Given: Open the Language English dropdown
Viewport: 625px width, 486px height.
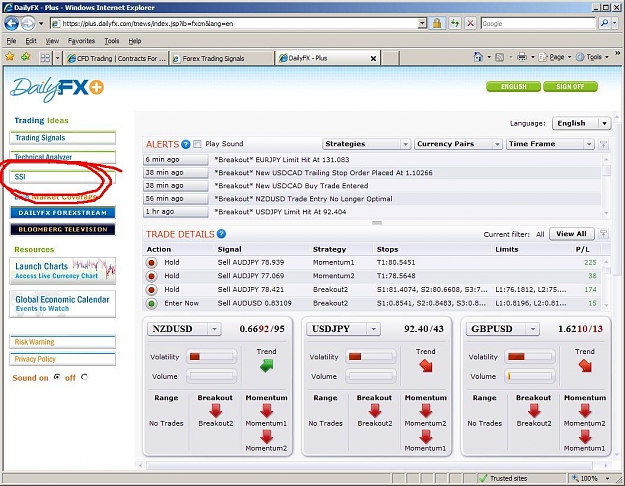Looking at the screenshot, I should pyautogui.click(x=581, y=123).
